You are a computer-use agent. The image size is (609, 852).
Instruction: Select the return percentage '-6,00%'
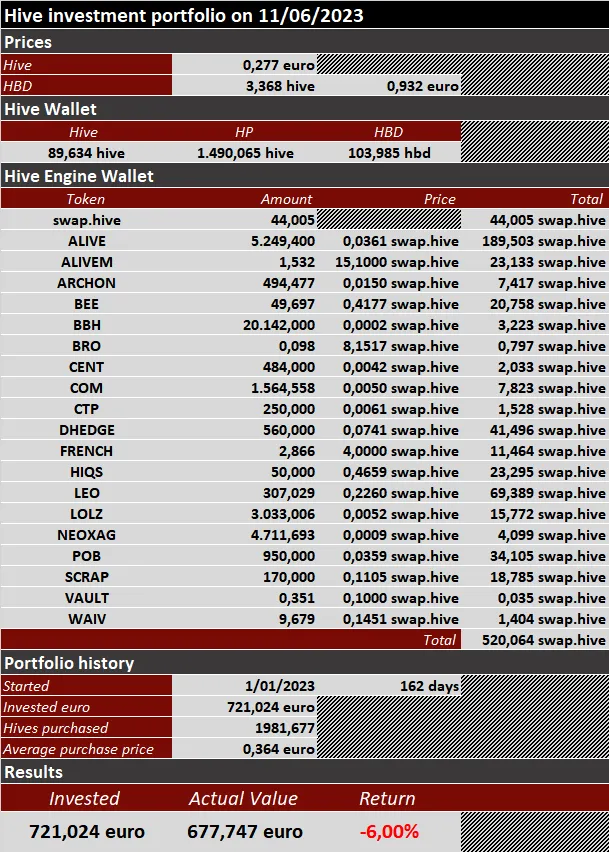pos(389,832)
